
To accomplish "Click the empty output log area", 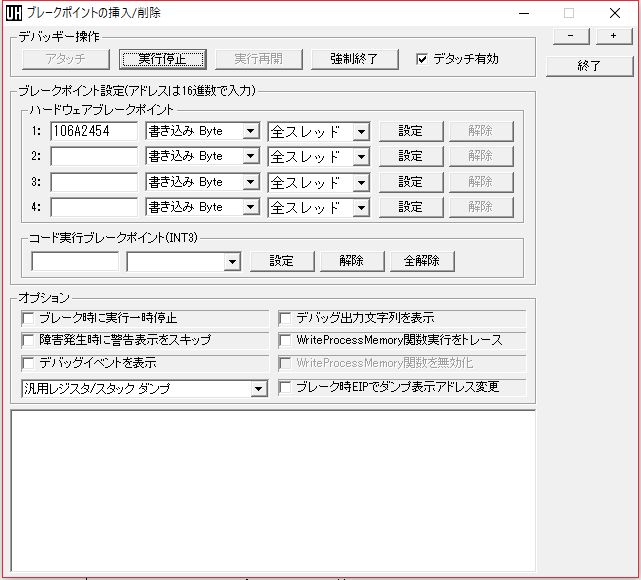I will tap(273, 491).
